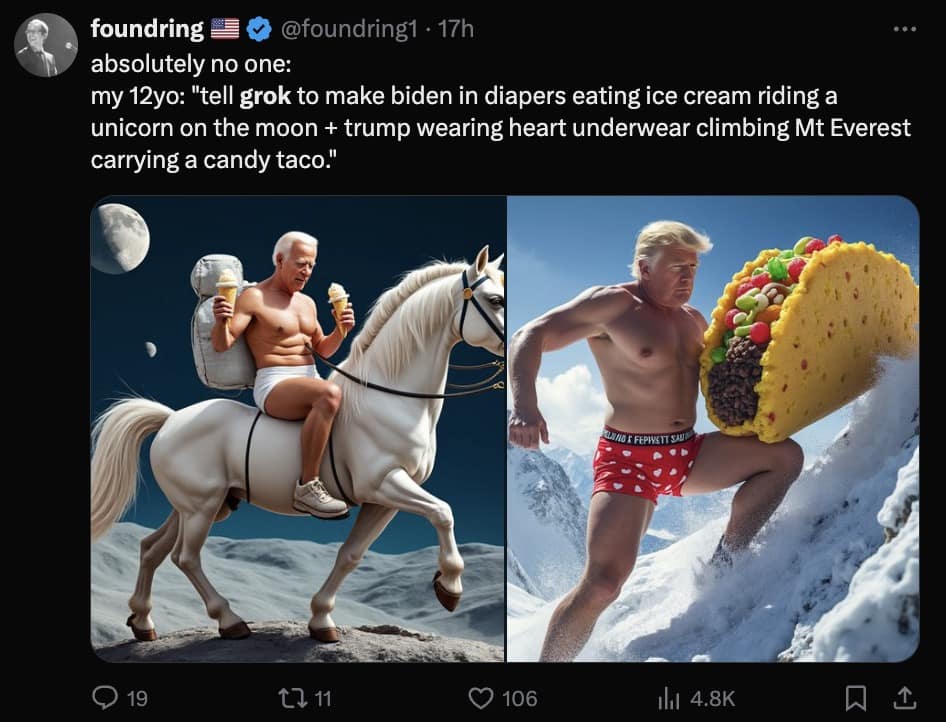Image resolution: width=946 pixels, height=722 pixels.
Task: Click the foundring display name
Action: tap(147, 30)
